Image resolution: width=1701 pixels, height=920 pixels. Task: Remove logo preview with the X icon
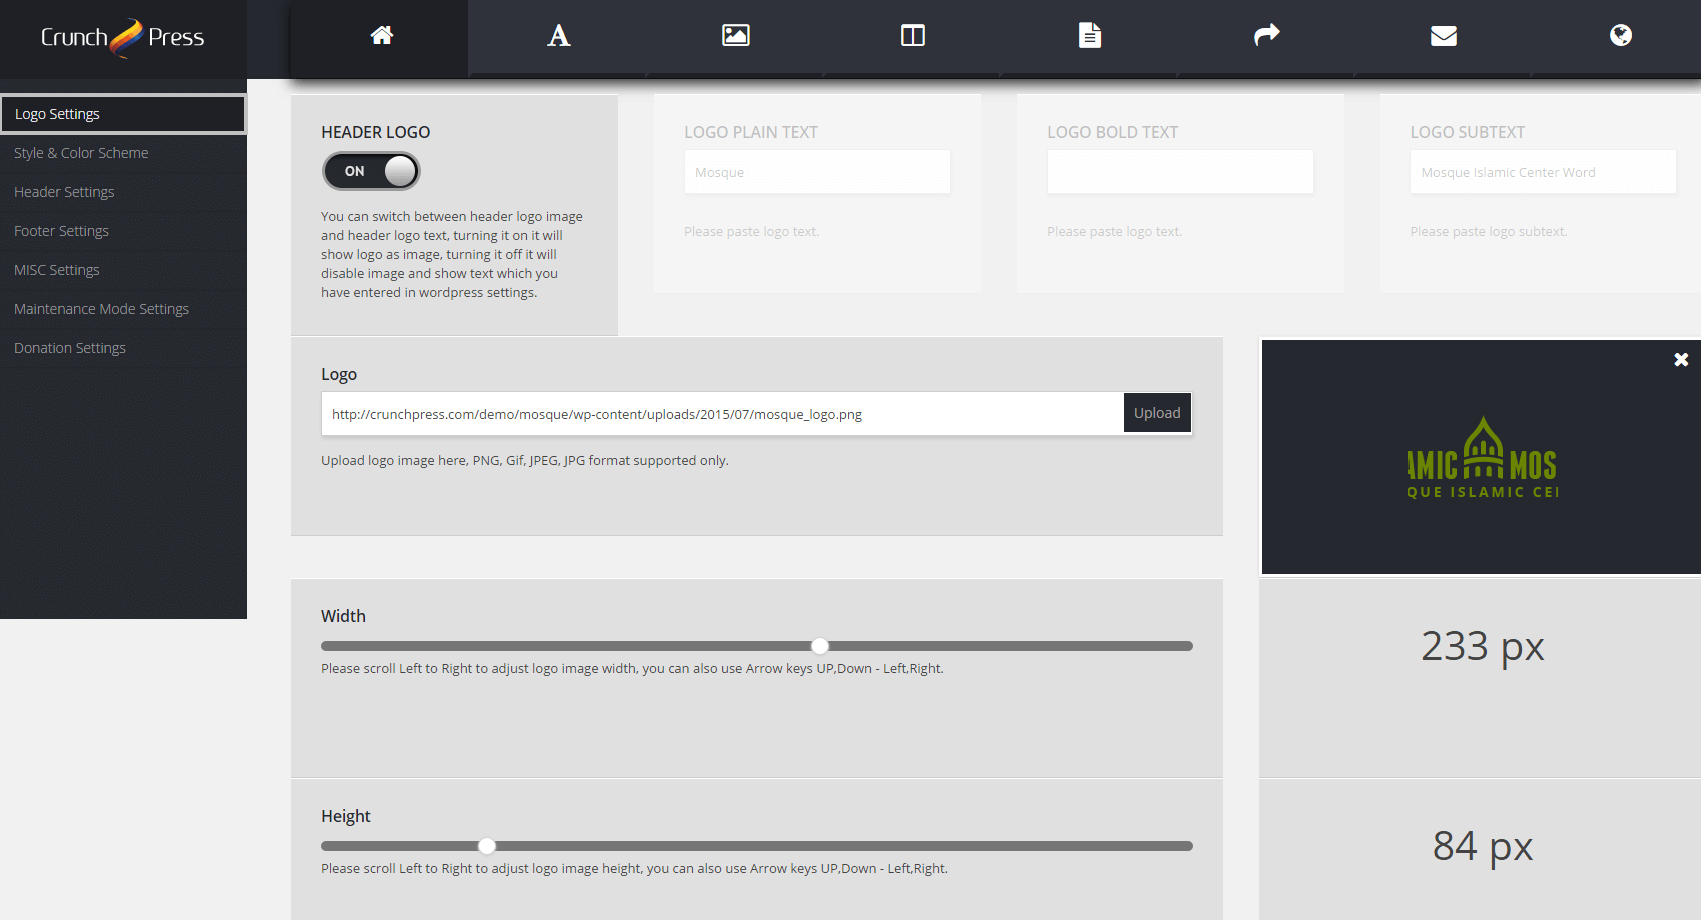point(1681,360)
